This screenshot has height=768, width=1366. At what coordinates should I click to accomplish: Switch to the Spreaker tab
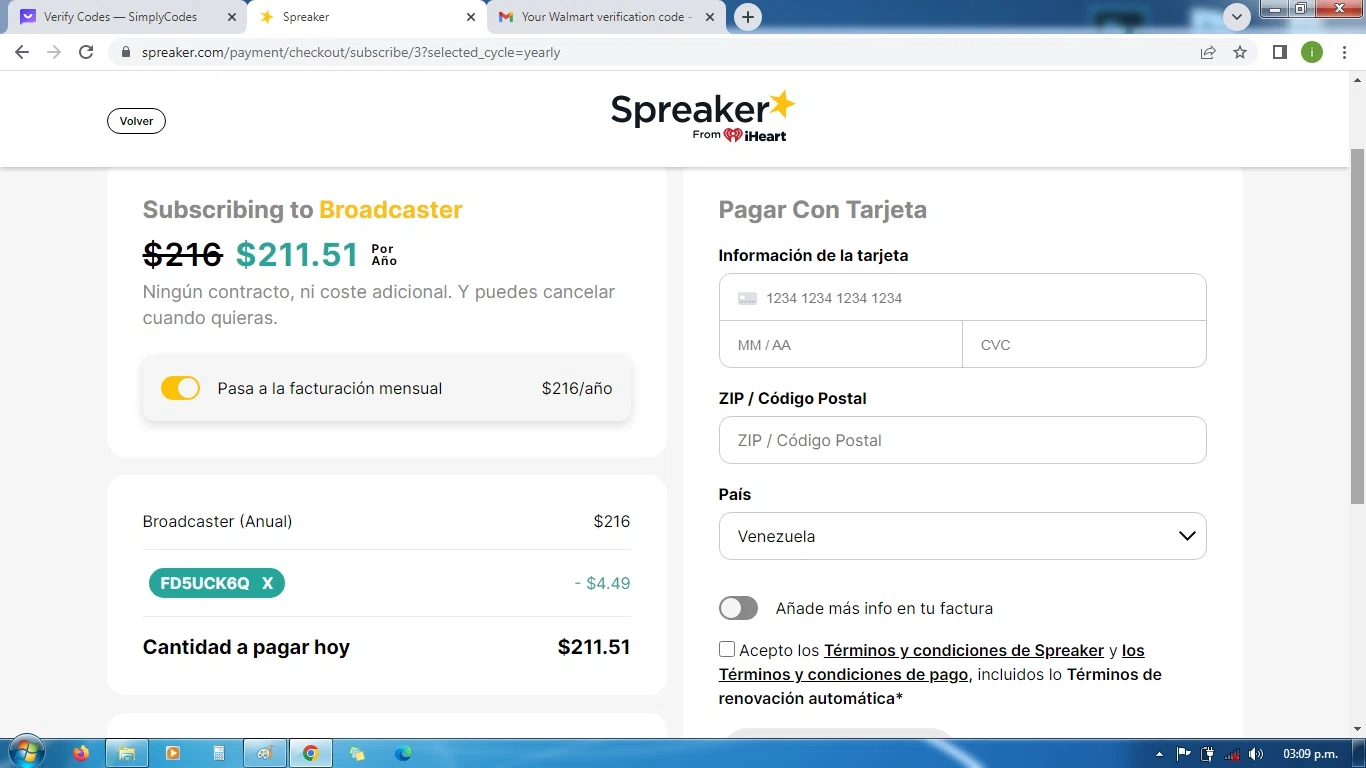[x=366, y=17]
